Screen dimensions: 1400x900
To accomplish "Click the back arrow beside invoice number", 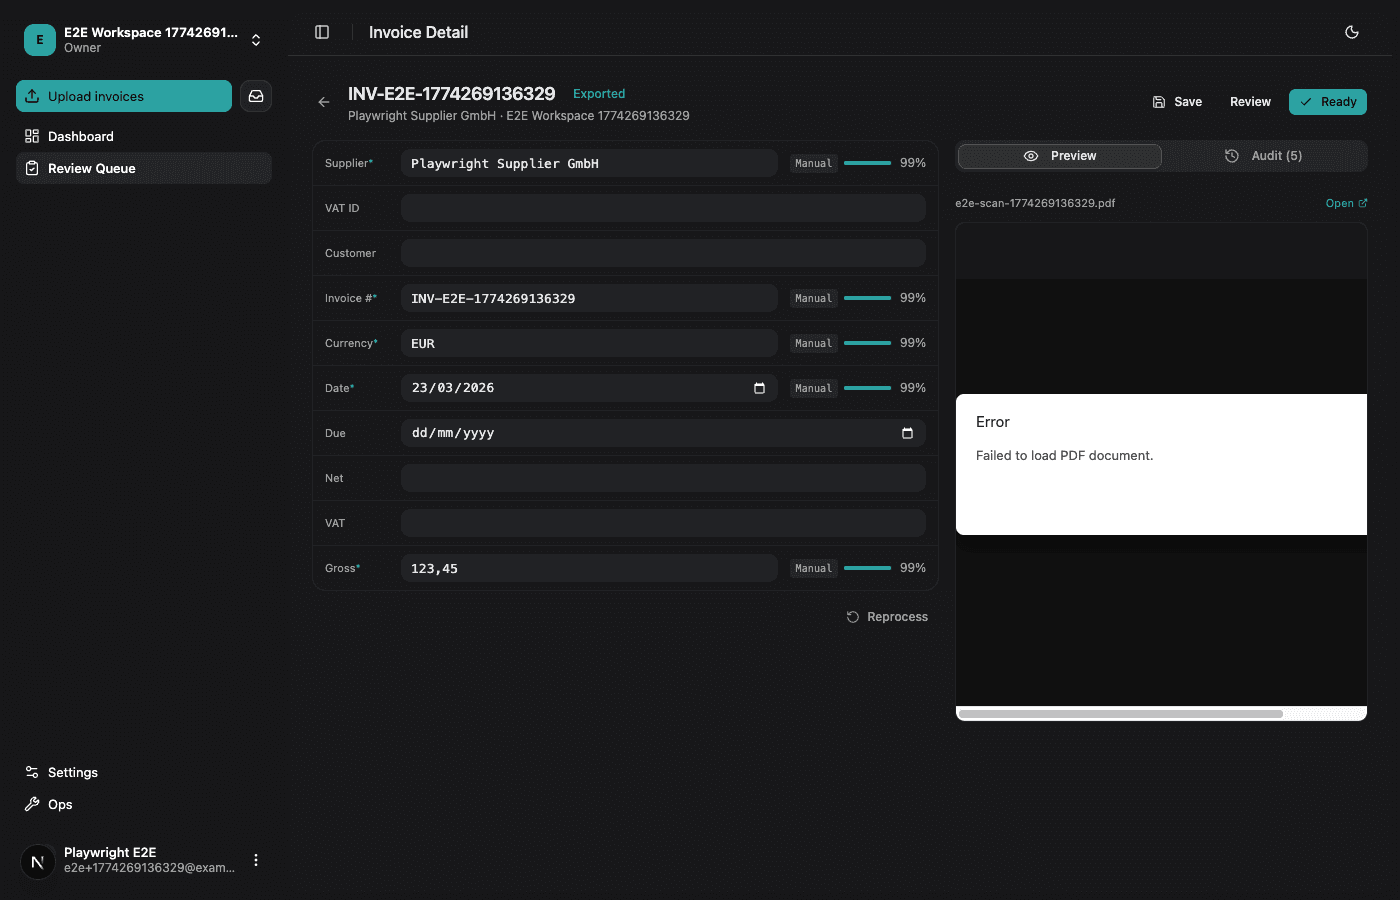I will [324, 102].
